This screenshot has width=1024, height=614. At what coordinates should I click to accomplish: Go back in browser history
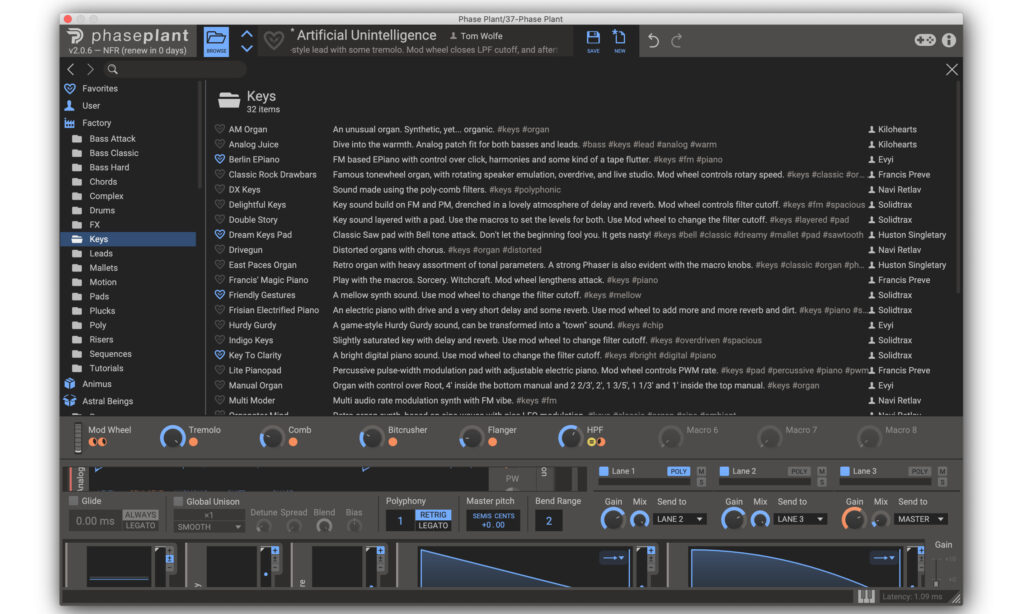point(71,69)
